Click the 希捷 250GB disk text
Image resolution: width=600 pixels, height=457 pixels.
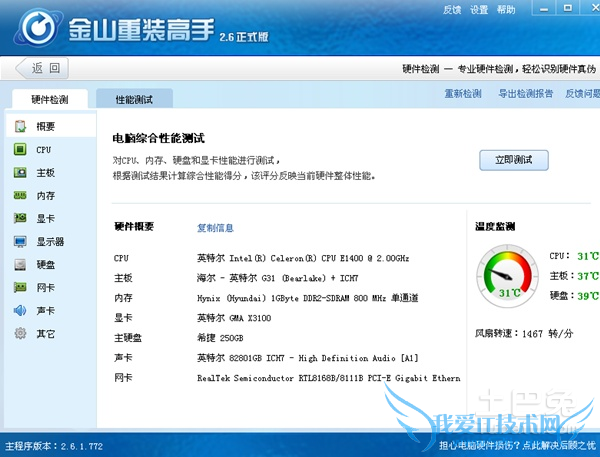click(x=220, y=338)
